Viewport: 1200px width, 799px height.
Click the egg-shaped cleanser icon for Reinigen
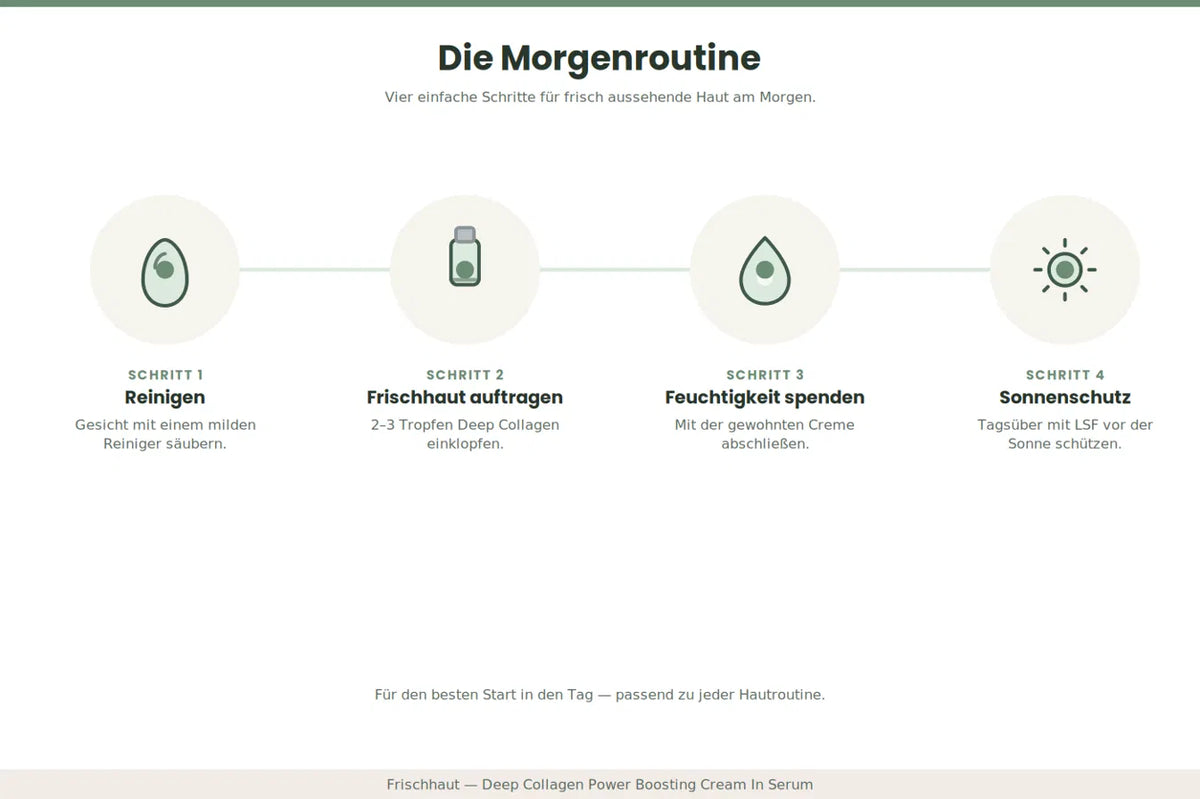(165, 270)
